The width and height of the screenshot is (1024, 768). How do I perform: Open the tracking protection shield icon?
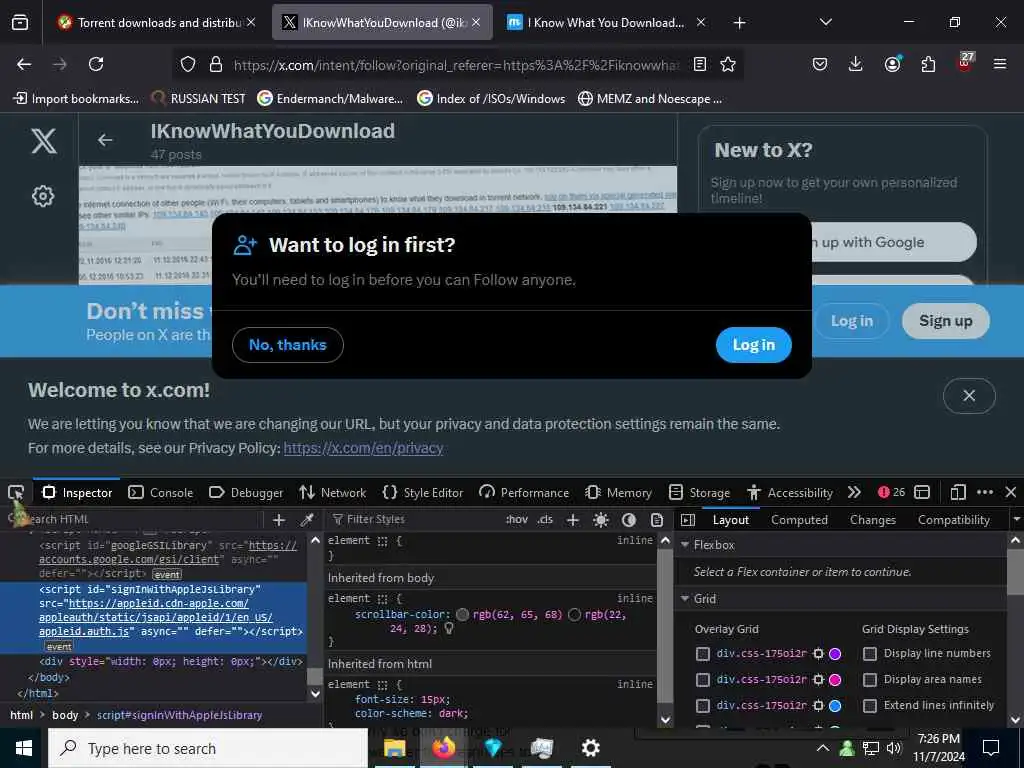click(x=188, y=64)
